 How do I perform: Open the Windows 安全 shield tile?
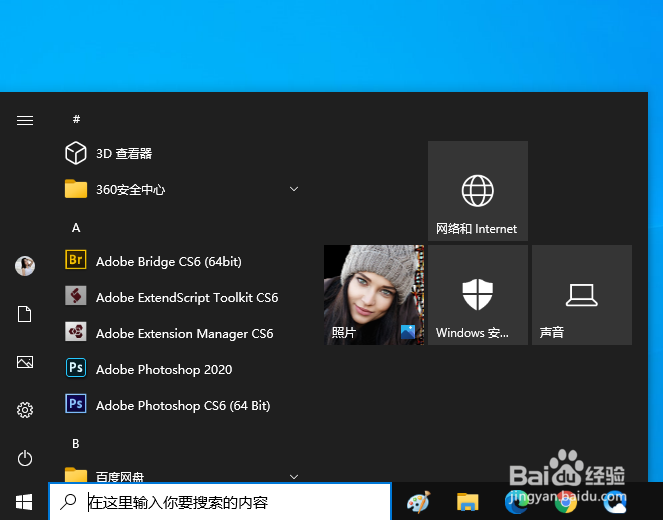pos(478,295)
